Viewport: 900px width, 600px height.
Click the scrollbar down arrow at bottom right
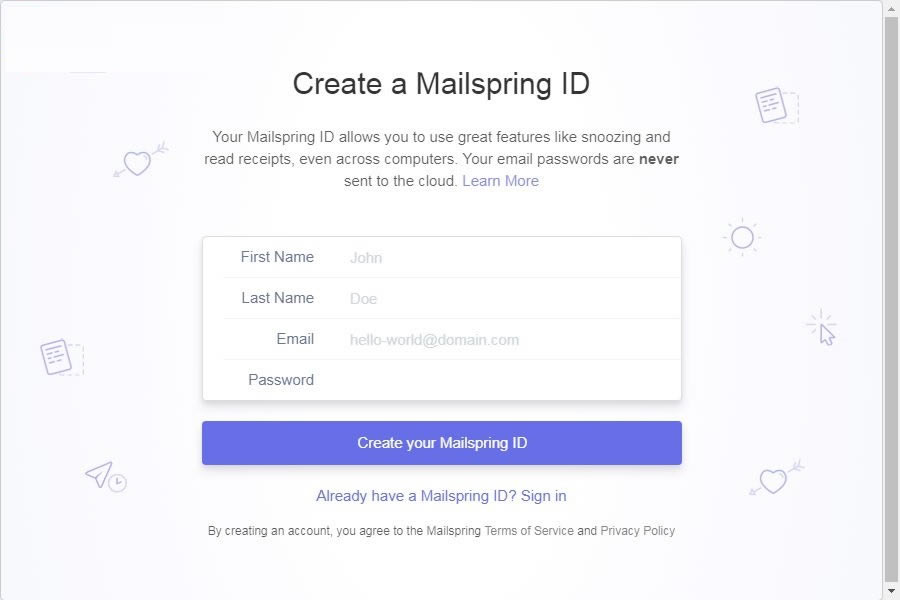coord(890,589)
